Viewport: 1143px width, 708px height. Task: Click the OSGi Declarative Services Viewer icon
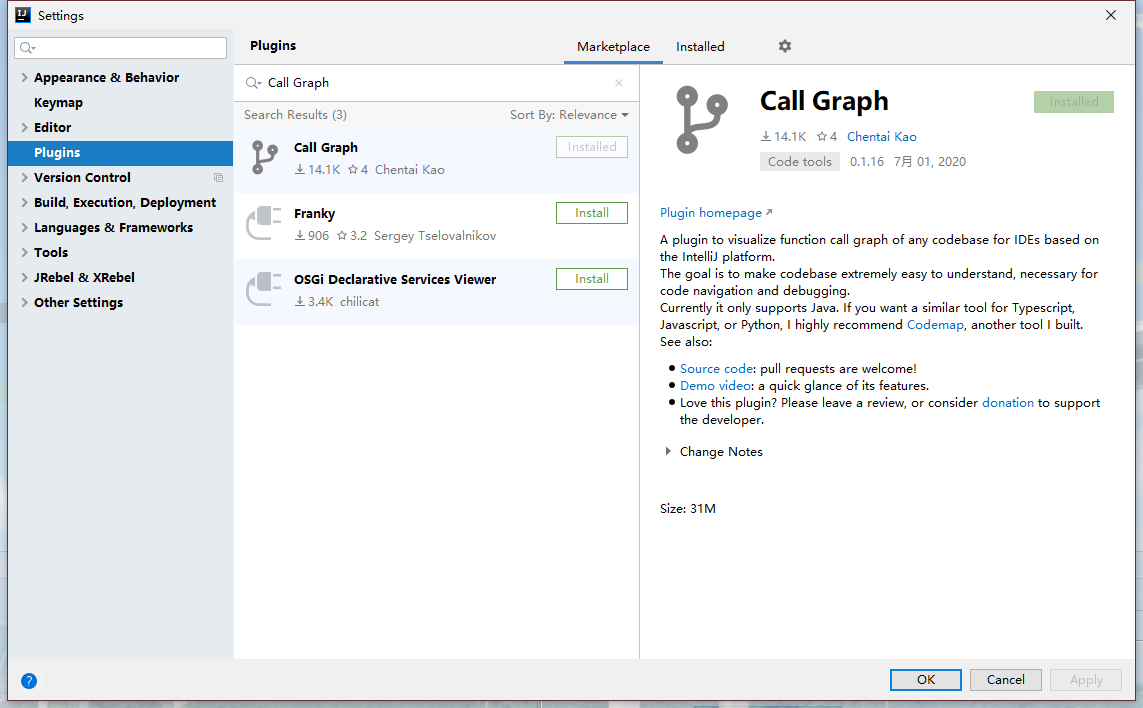pos(264,290)
